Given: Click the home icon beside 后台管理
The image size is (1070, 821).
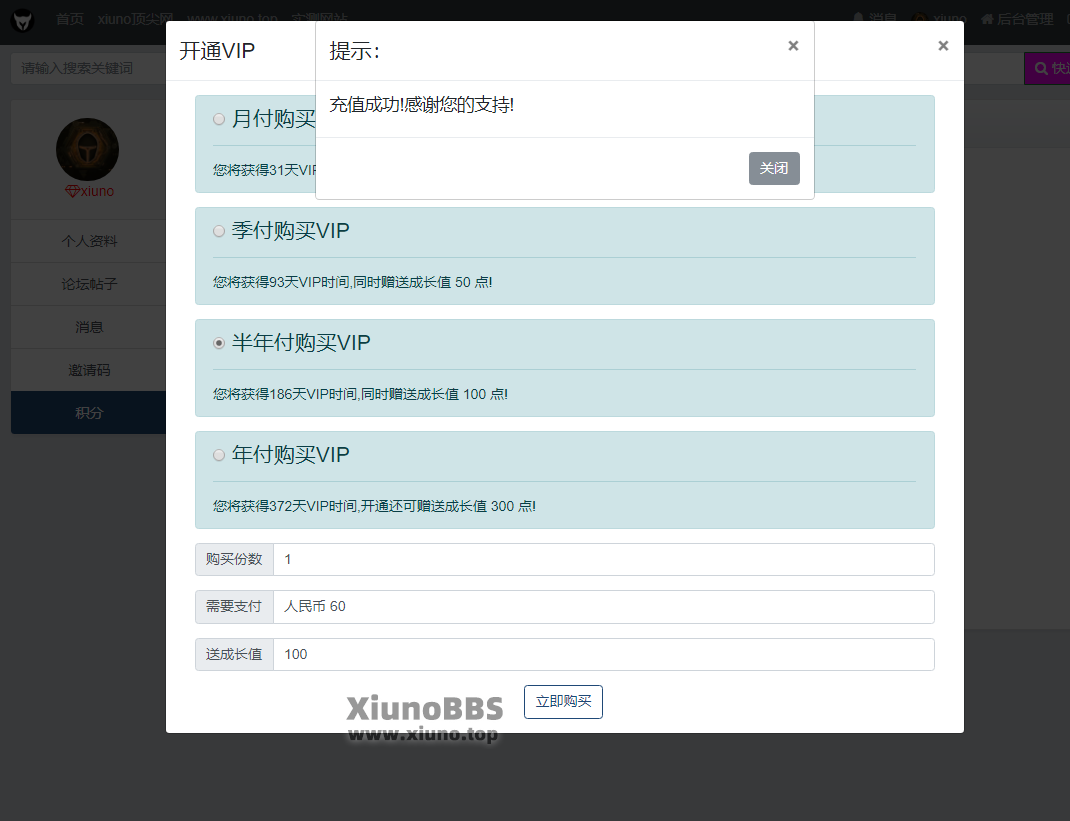Looking at the screenshot, I should pyautogui.click(x=987, y=19).
